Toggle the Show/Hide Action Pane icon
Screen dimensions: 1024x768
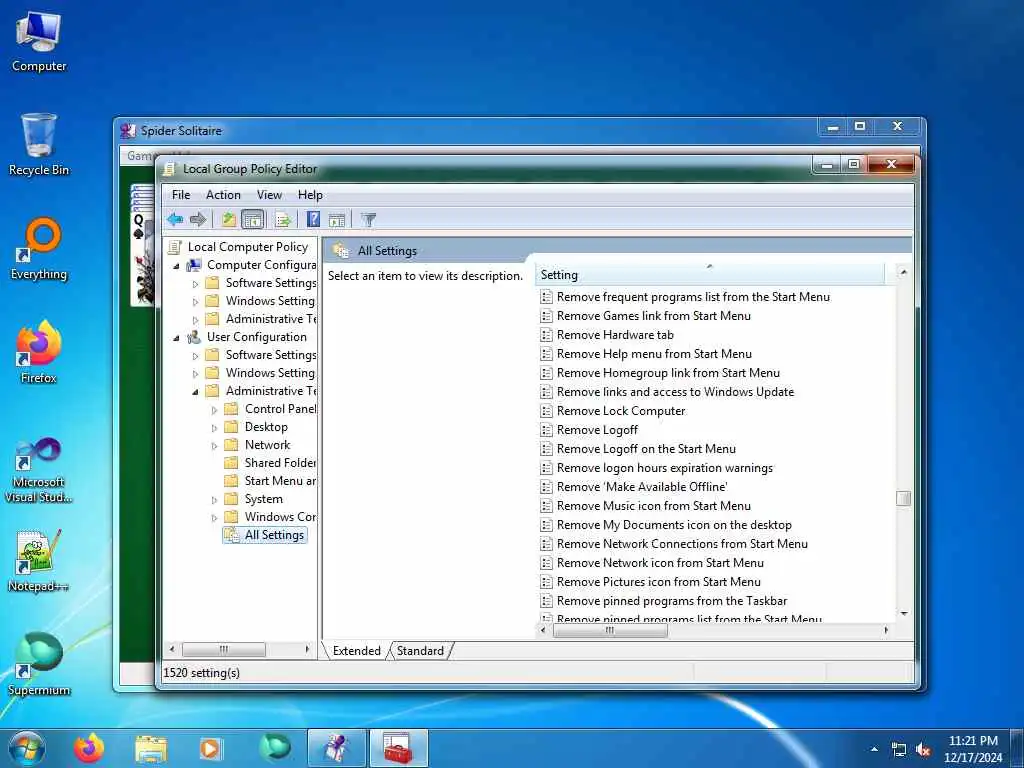click(x=337, y=219)
